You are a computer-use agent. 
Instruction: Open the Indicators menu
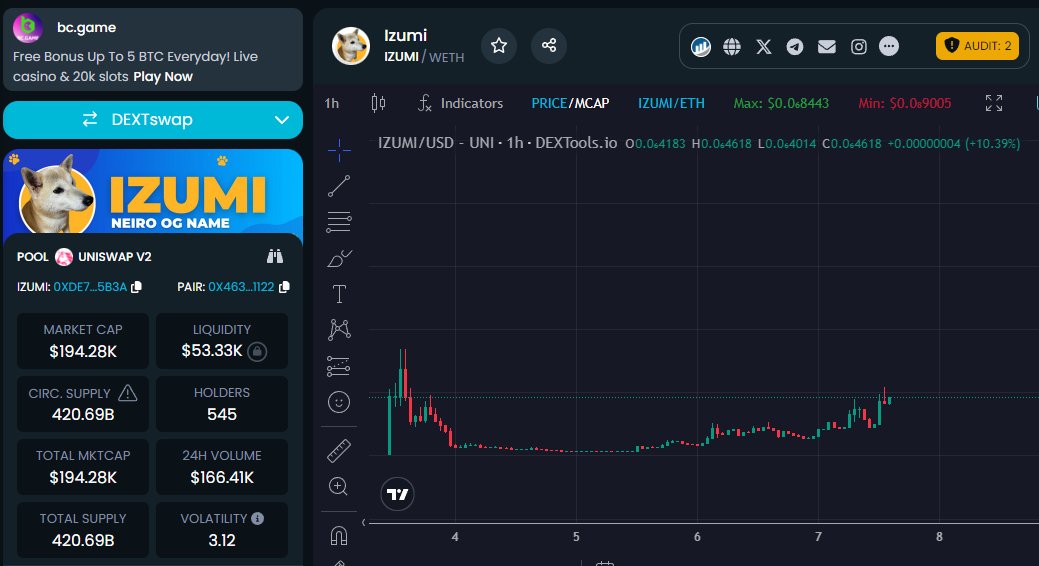(x=461, y=103)
